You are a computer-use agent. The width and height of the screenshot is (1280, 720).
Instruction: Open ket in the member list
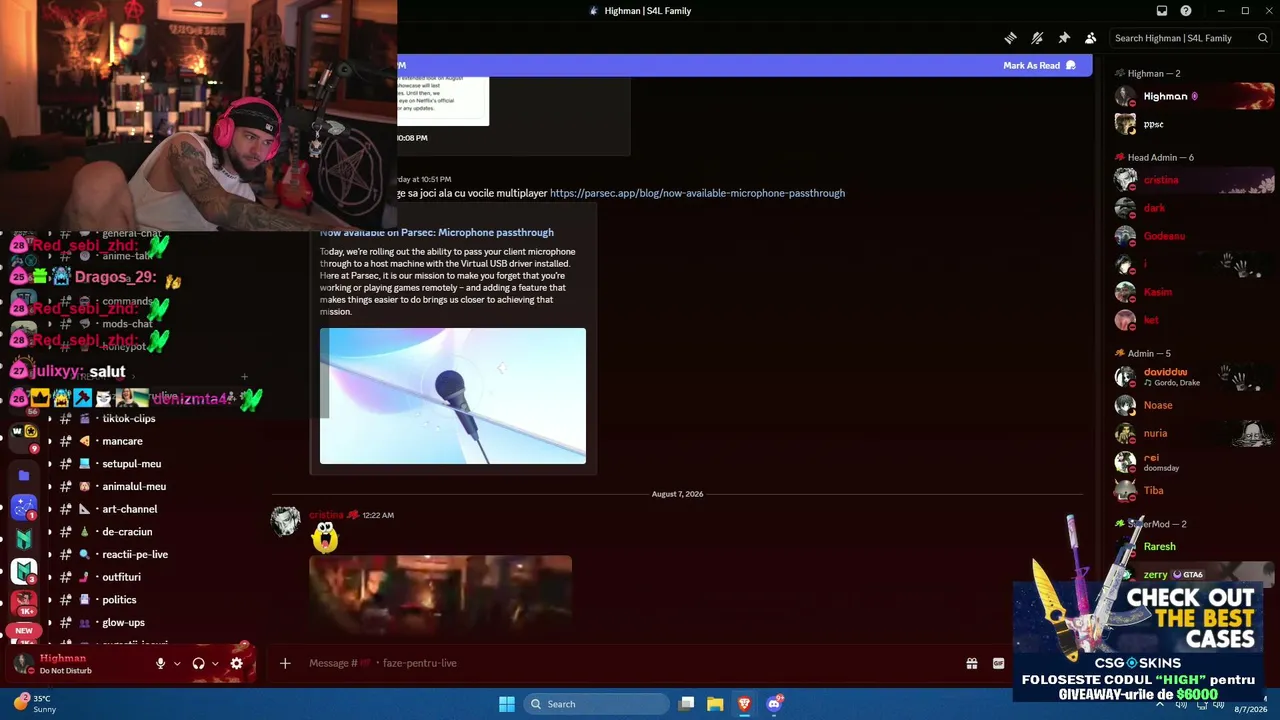coord(1194,320)
